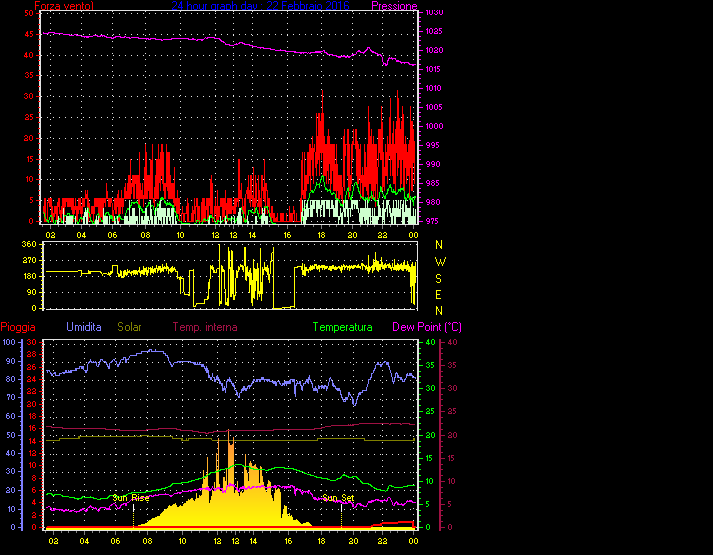Click the '975' pressure axis value
The width and height of the screenshot is (713, 555).
click(x=433, y=221)
